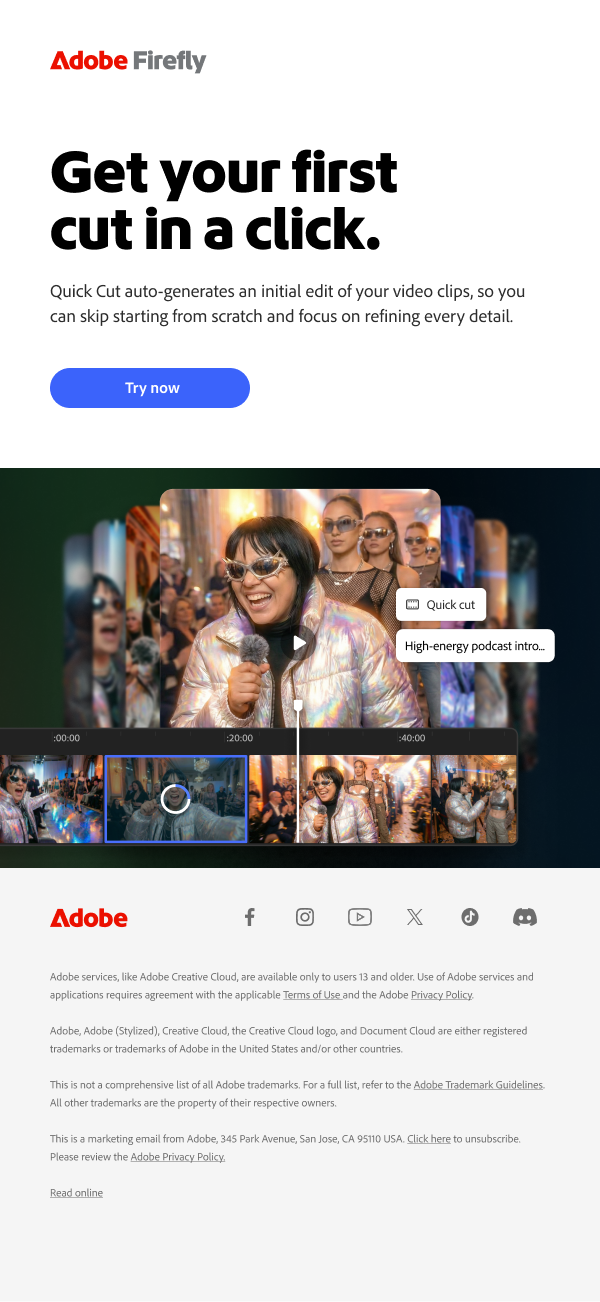Click the :00:00 timeline marker
The image size is (600, 1302).
(x=66, y=738)
